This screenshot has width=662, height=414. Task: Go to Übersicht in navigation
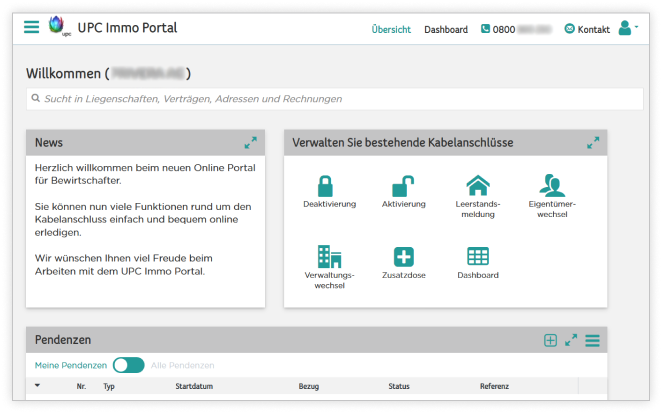coord(391,29)
